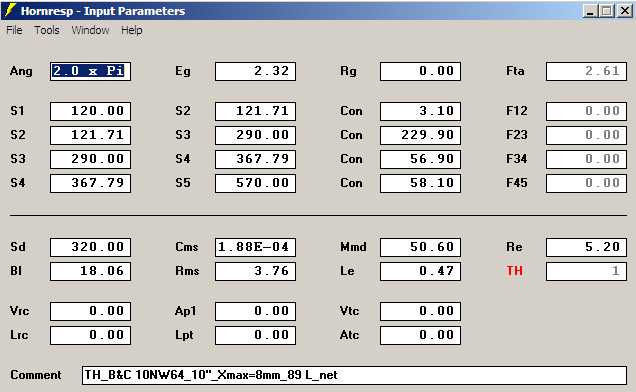Click the Ang label
This screenshot has height=392, width=636.
tap(21, 71)
